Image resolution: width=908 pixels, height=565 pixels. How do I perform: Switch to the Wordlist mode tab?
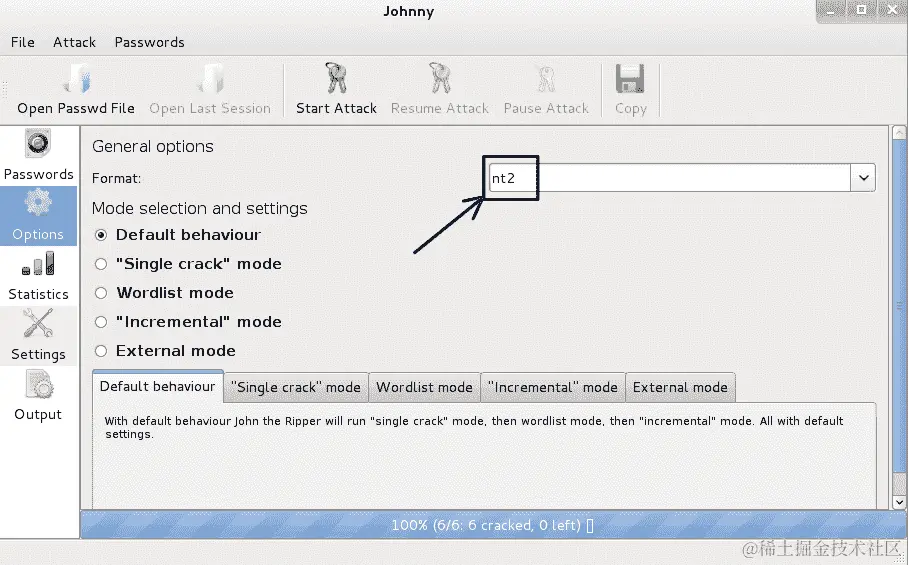tap(424, 387)
